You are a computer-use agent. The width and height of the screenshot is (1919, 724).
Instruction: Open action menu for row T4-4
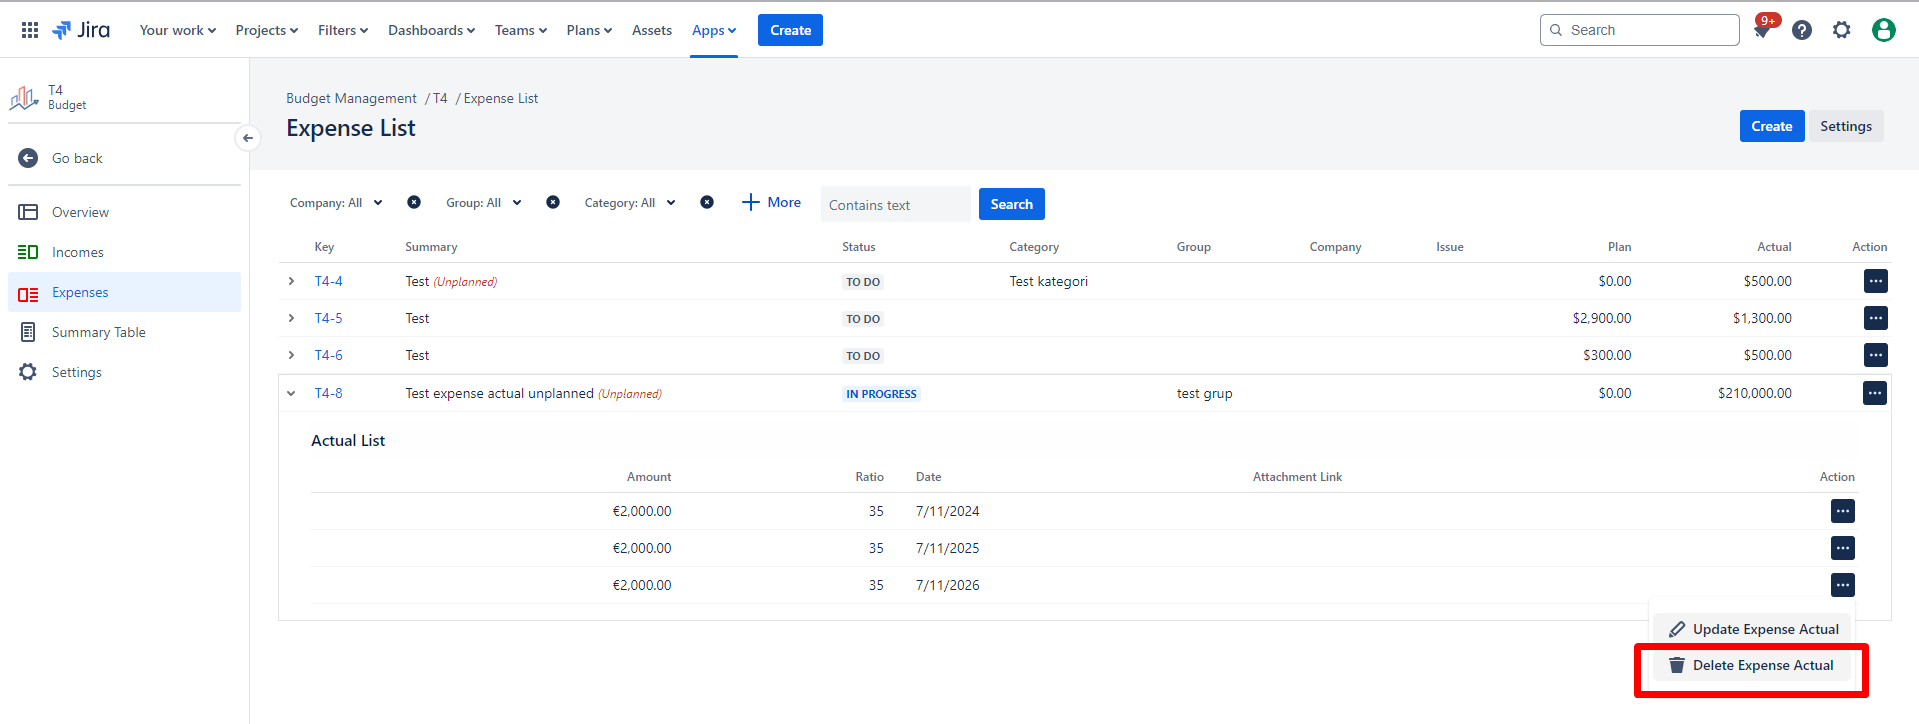1876,281
